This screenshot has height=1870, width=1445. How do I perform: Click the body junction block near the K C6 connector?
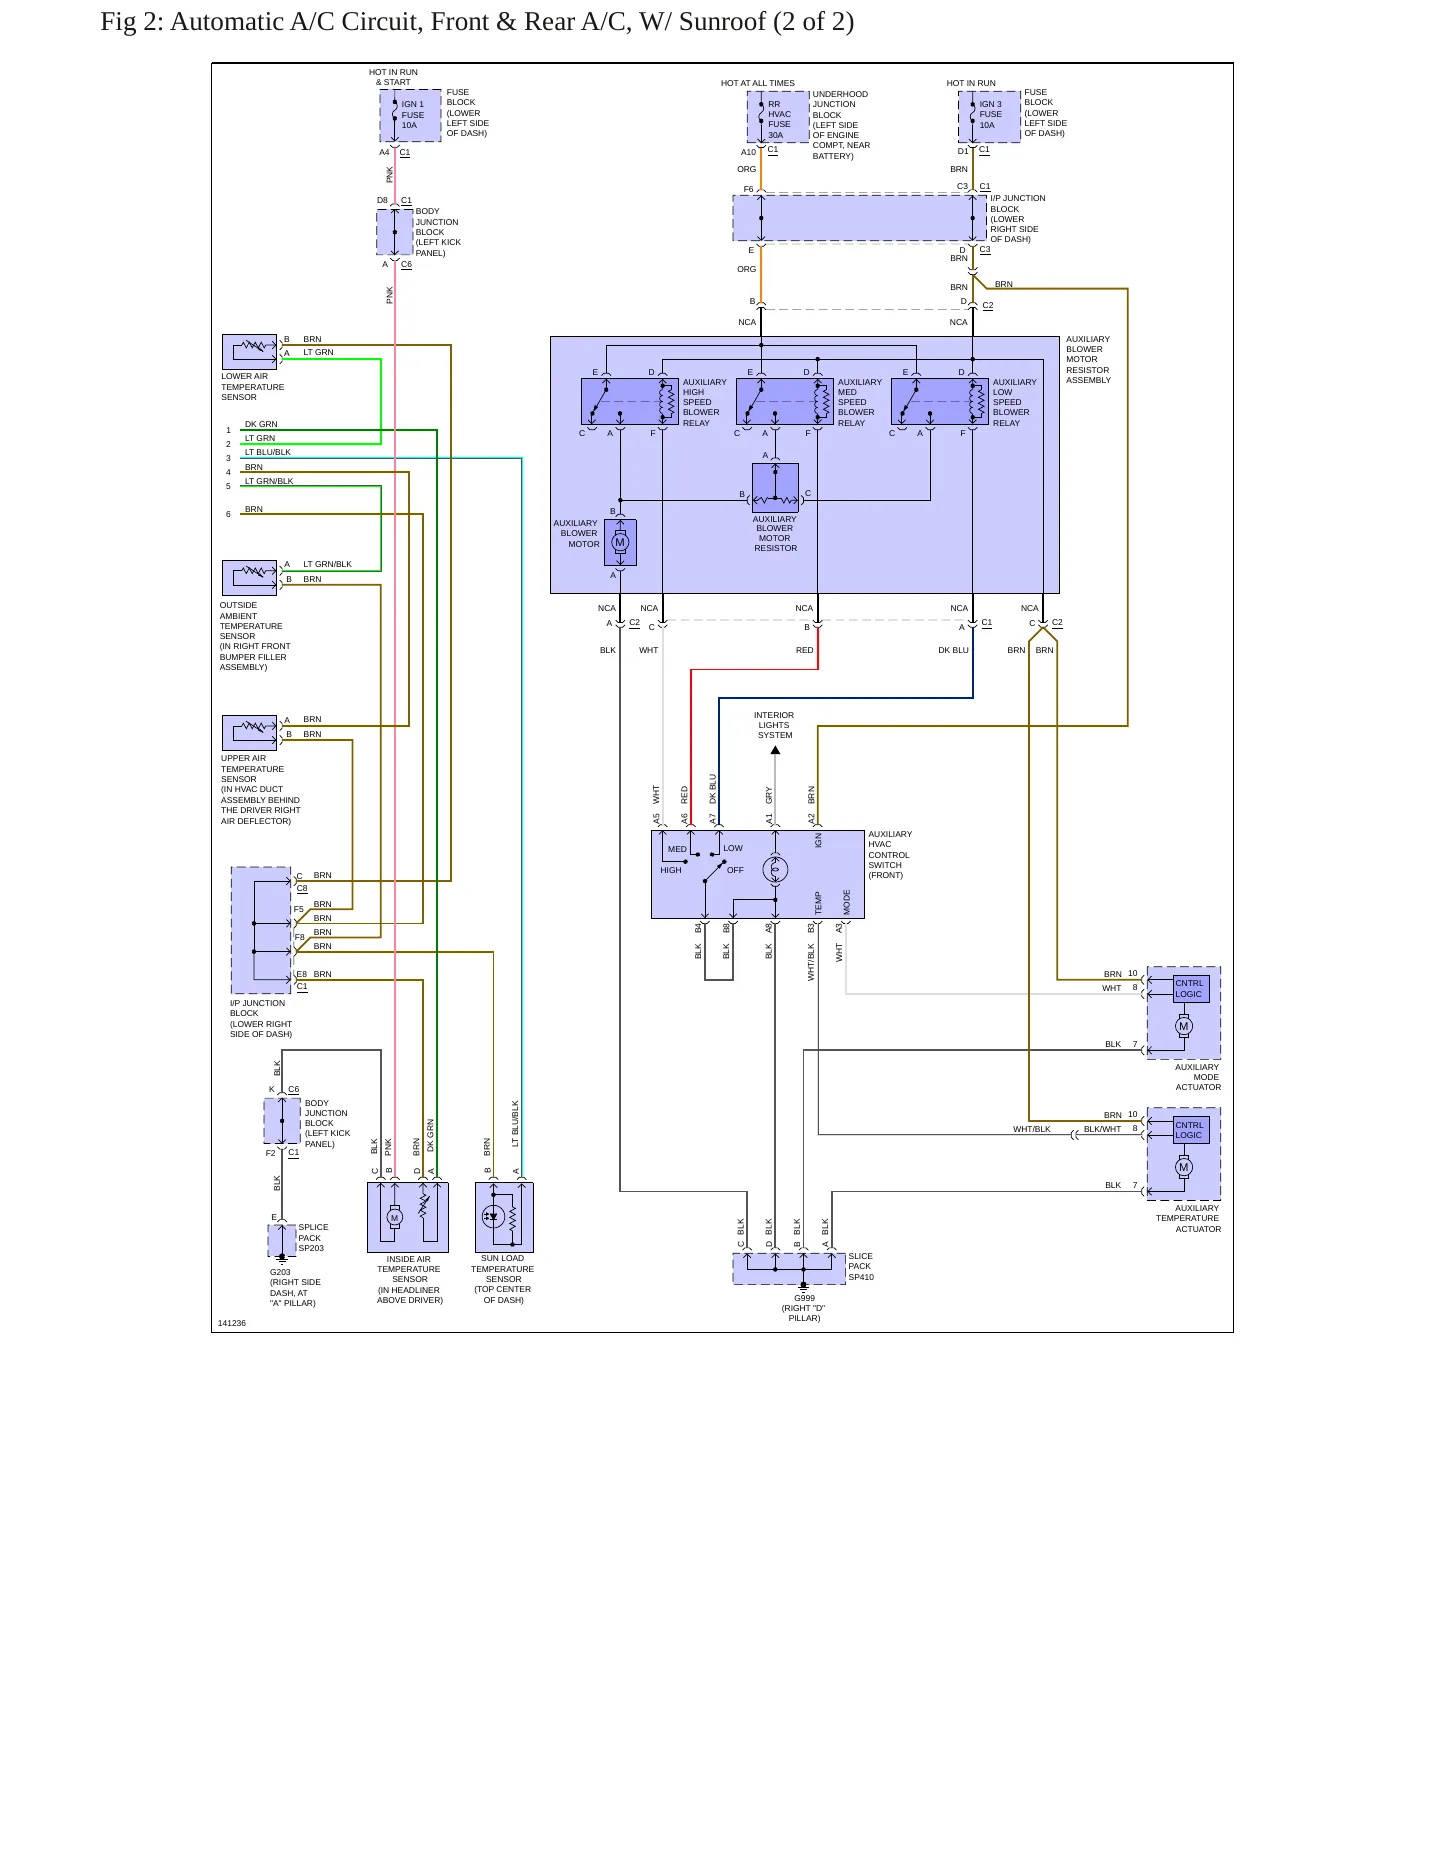point(282,1121)
